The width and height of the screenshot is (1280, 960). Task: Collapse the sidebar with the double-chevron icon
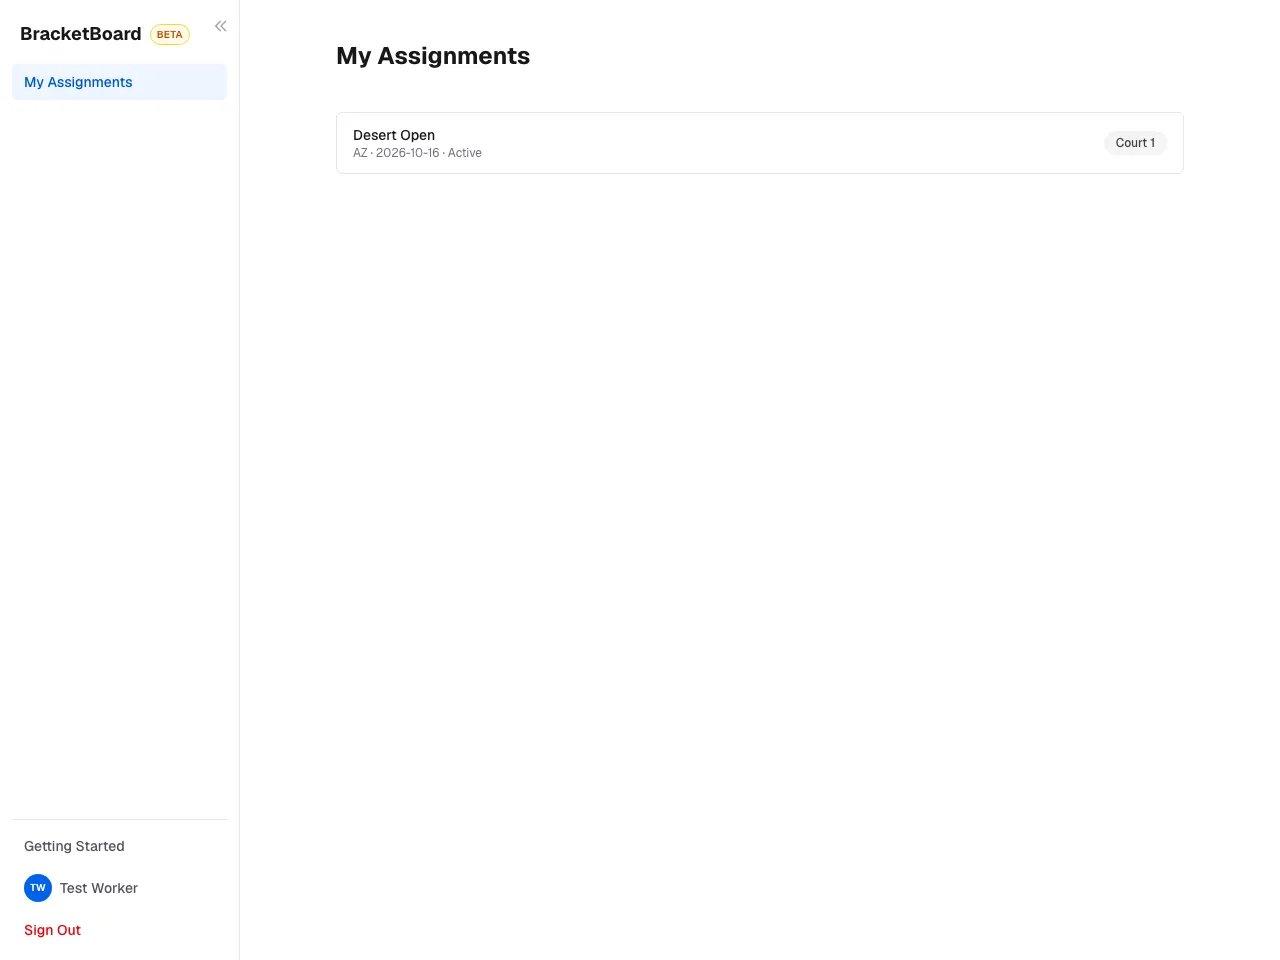(x=220, y=26)
